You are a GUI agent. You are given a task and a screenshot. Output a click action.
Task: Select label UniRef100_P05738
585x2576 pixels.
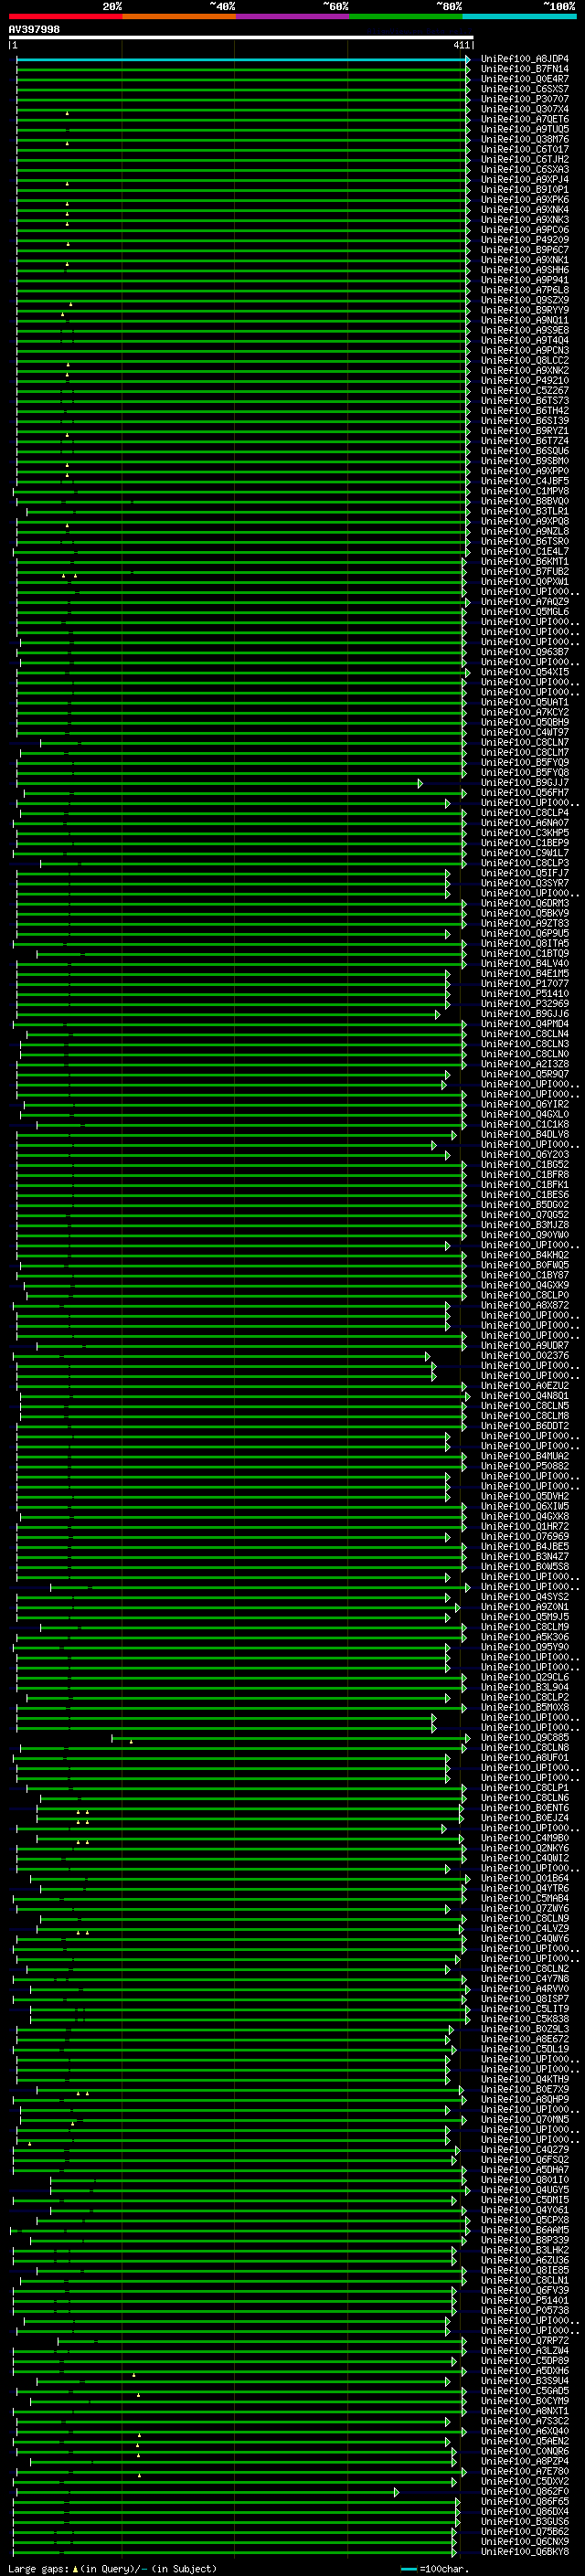point(525,2310)
